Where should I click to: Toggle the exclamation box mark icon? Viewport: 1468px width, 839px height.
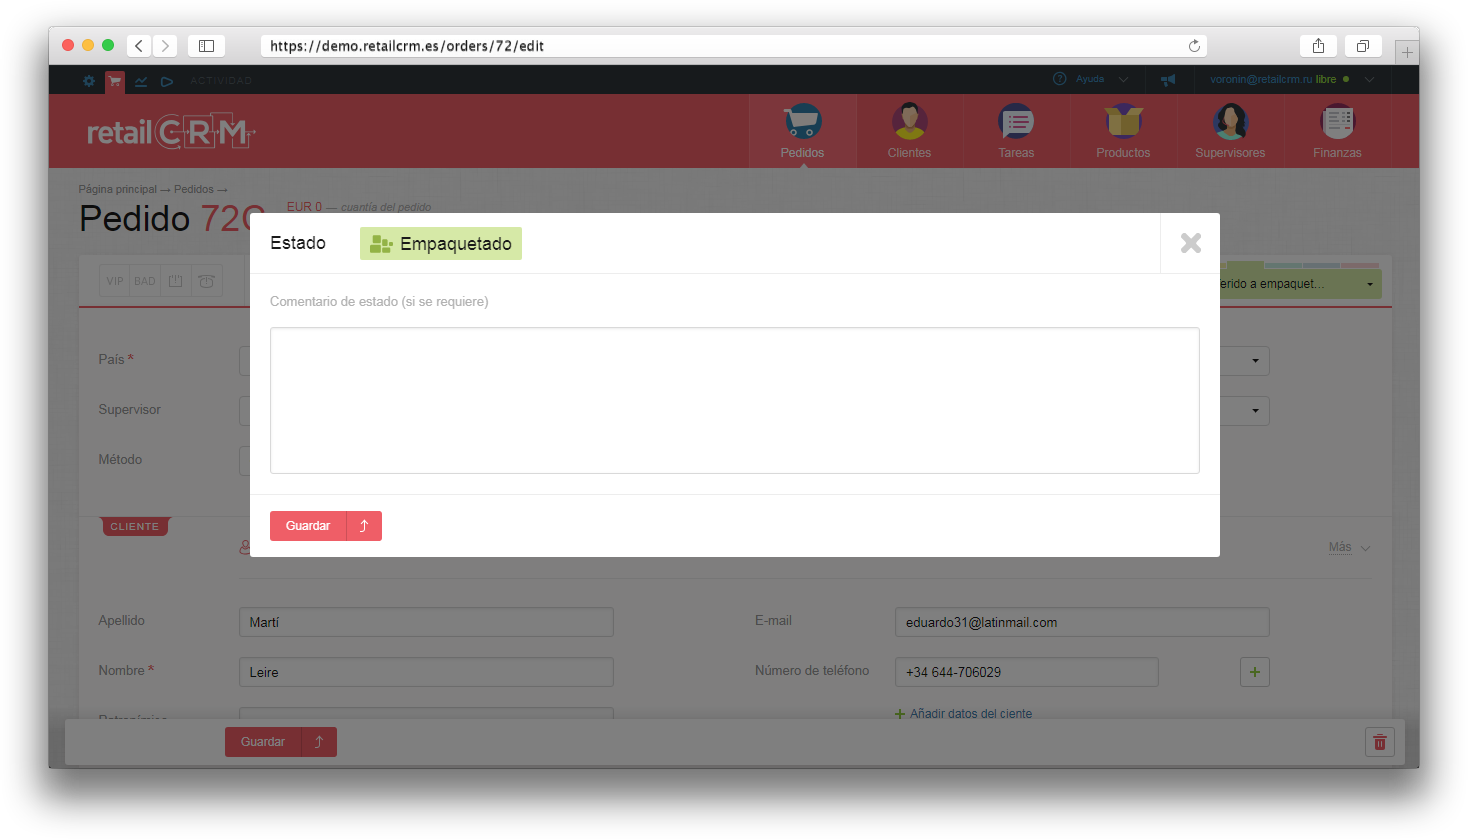point(175,281)
